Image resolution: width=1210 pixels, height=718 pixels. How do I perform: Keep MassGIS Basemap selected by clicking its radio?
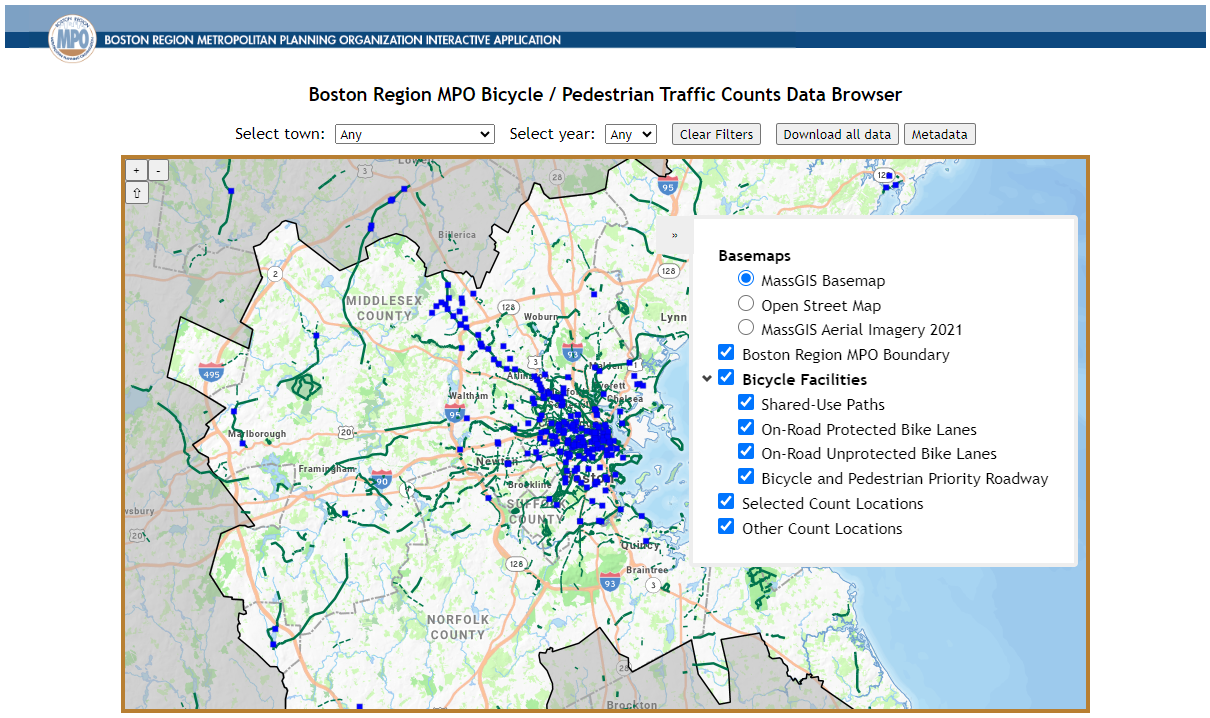tap(745, 280)
